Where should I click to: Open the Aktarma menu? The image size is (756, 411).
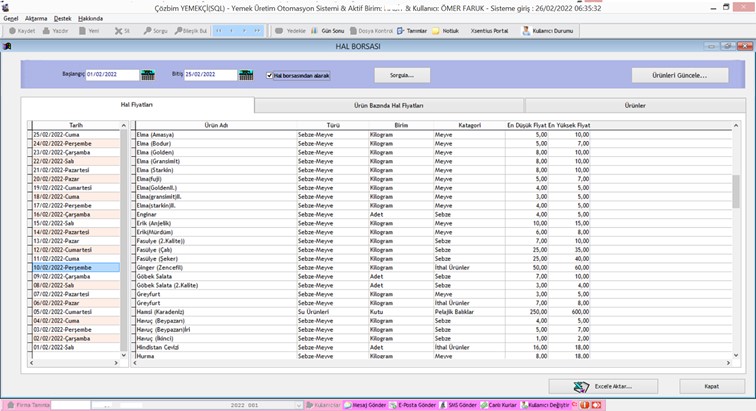point(36,18)
